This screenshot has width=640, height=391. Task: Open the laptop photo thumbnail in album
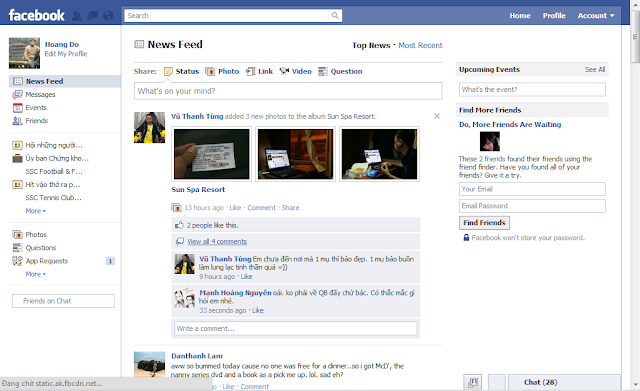[x=296, y=154]
